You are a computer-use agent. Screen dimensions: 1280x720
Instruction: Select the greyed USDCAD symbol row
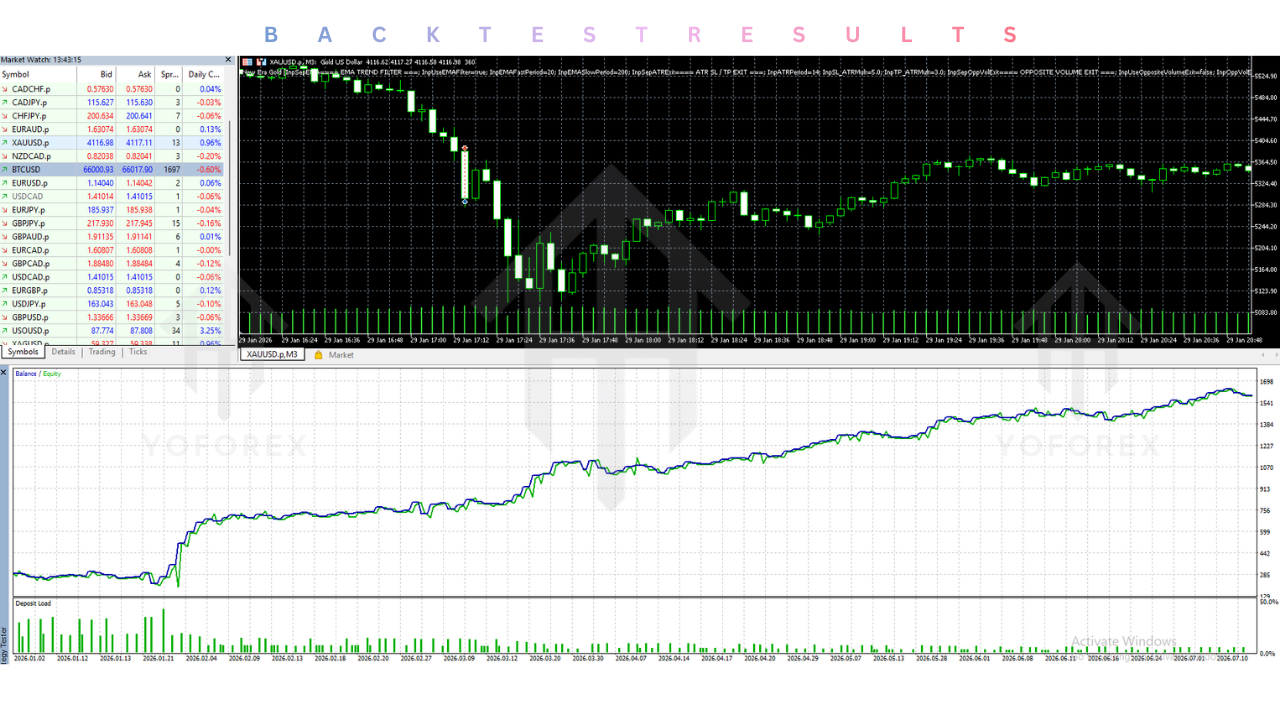[112, 197]
